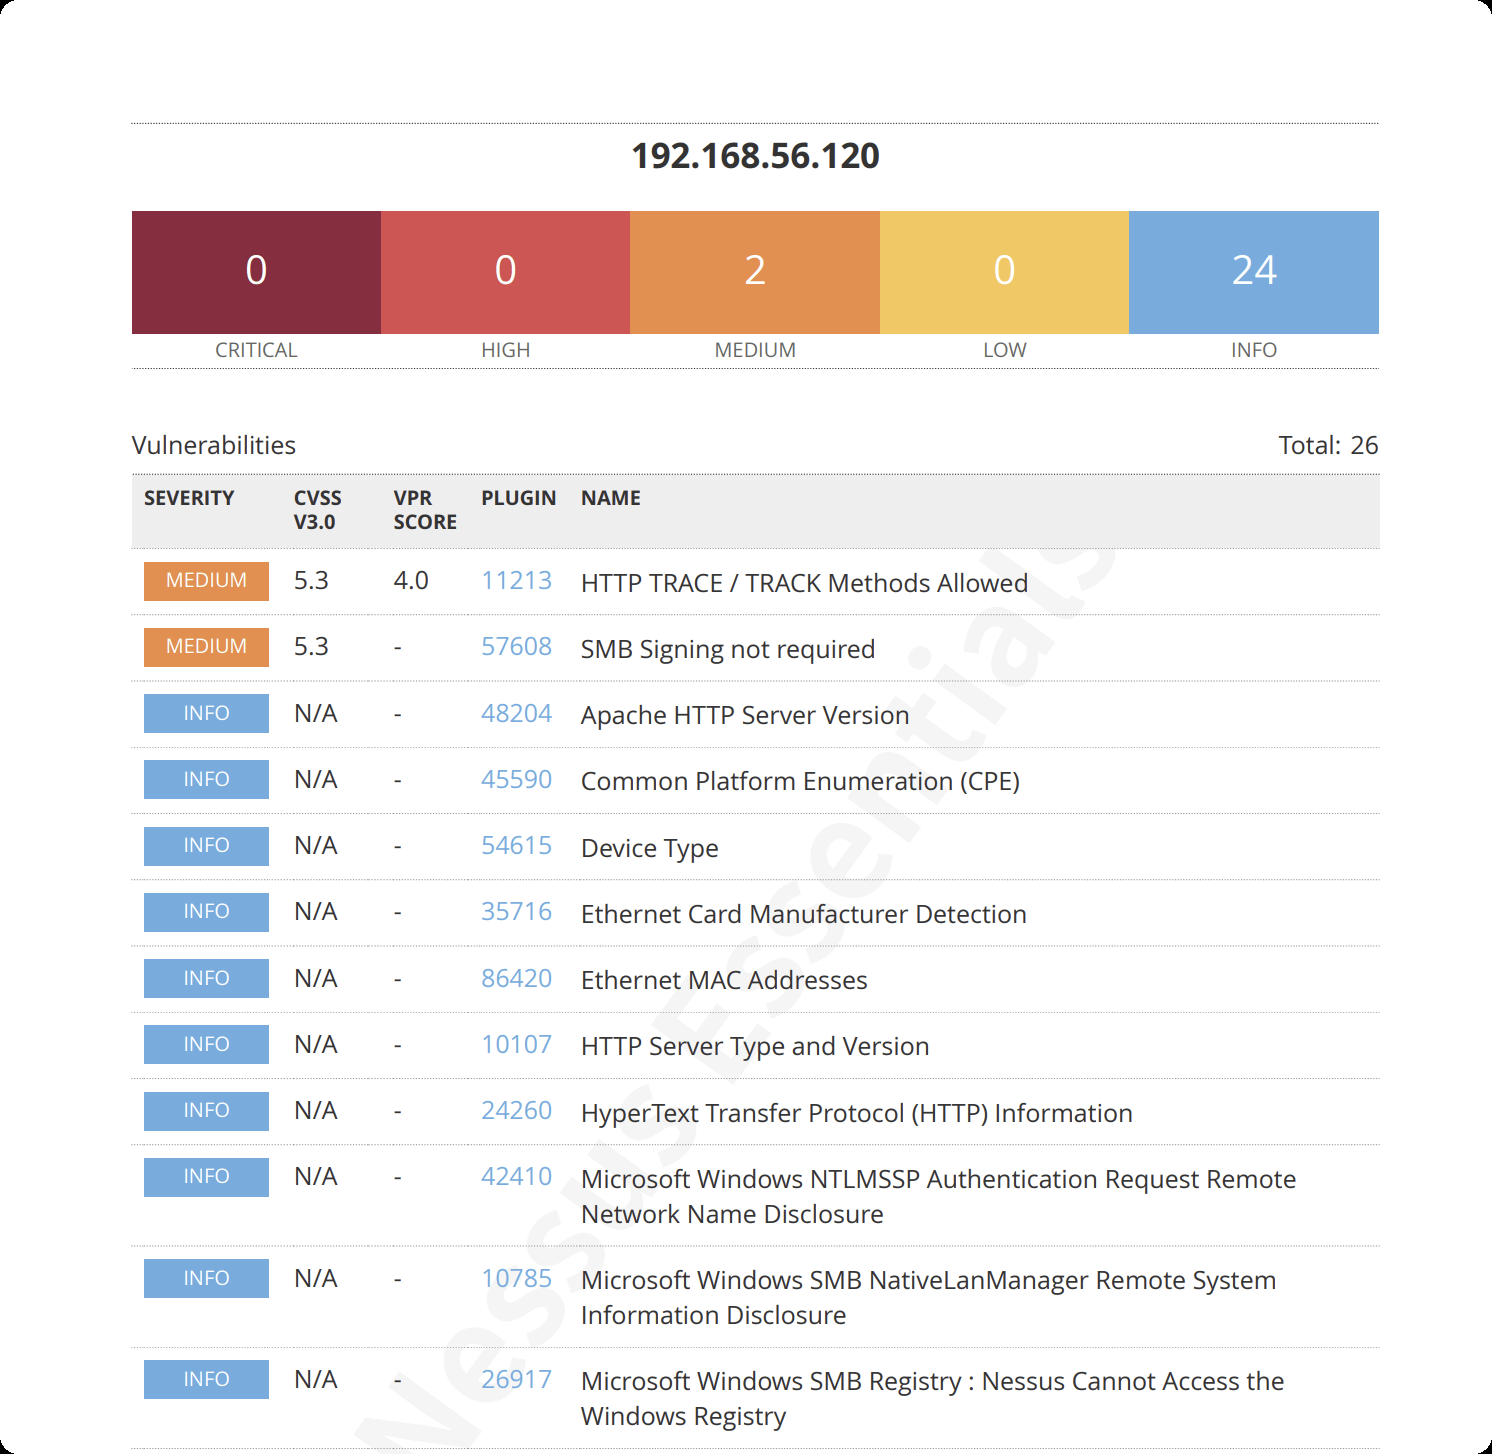The width and height of the screenshot is (1492, 1454).
Task: Click plugin ID 24260
Action: (x=516, y=1110)
